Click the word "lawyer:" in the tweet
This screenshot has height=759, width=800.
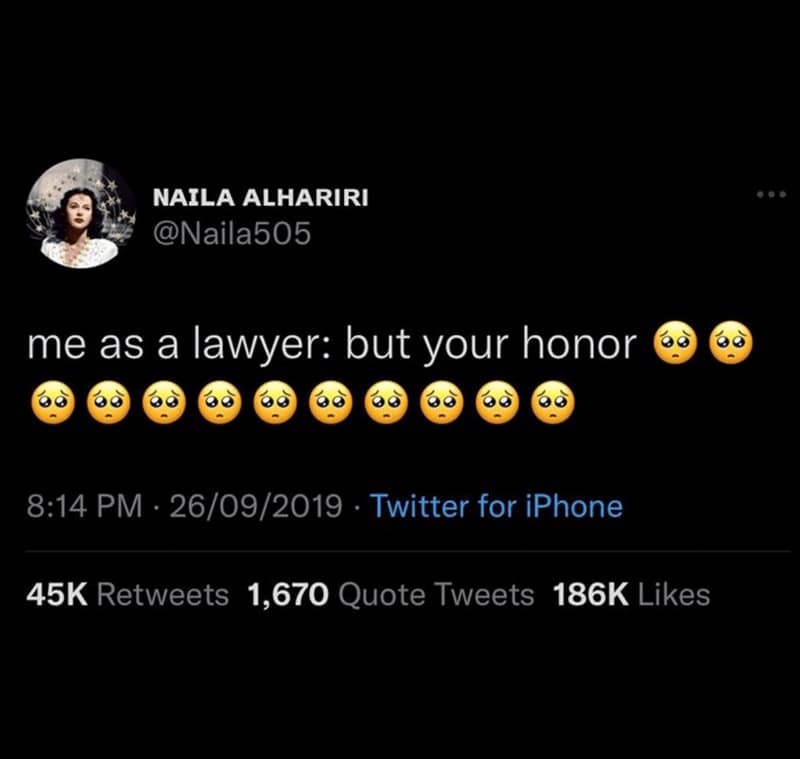click(264, 345)
